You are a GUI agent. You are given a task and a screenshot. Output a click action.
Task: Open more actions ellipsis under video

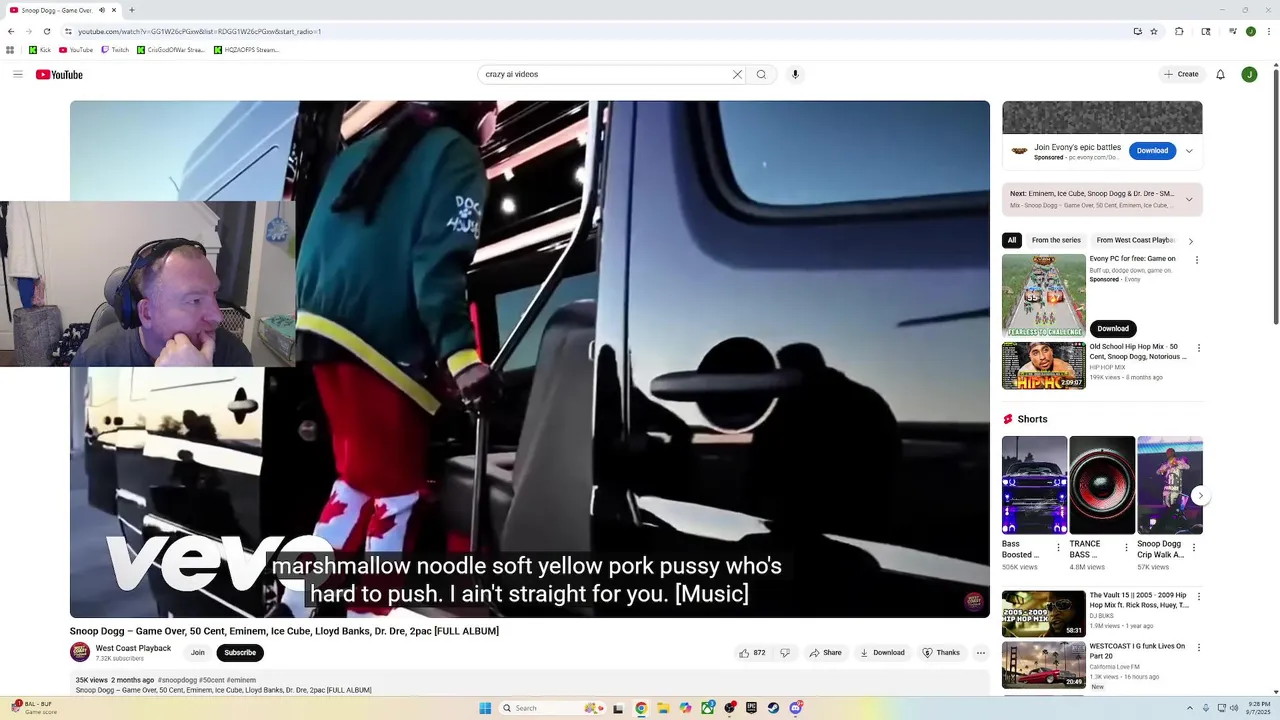pyautogui.click(x=980, y=653)
